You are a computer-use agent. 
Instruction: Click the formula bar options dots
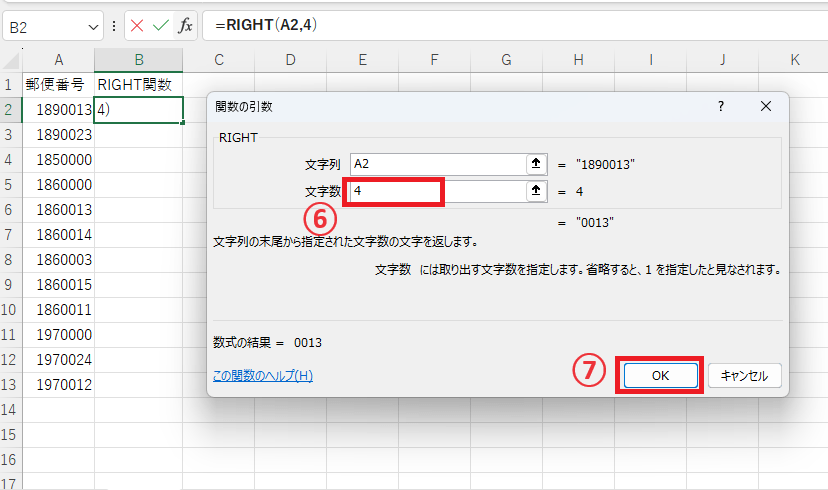click(x=114, y=26)
